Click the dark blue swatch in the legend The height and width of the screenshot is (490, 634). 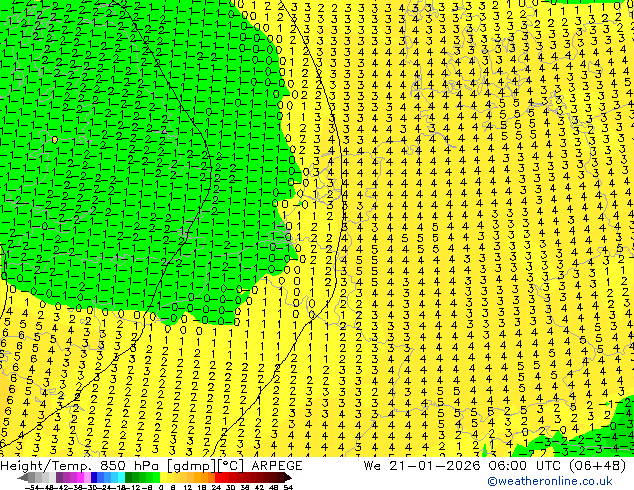pyautogui.click(x=94, y=477)
